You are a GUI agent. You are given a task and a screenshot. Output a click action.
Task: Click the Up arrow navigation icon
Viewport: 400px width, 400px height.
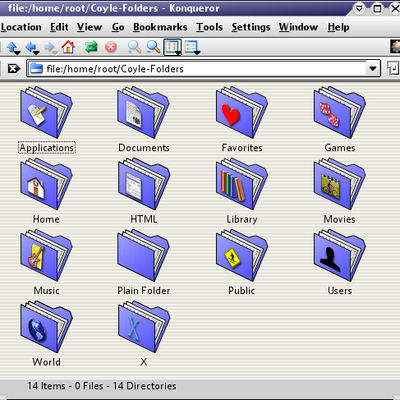point(12,47)
